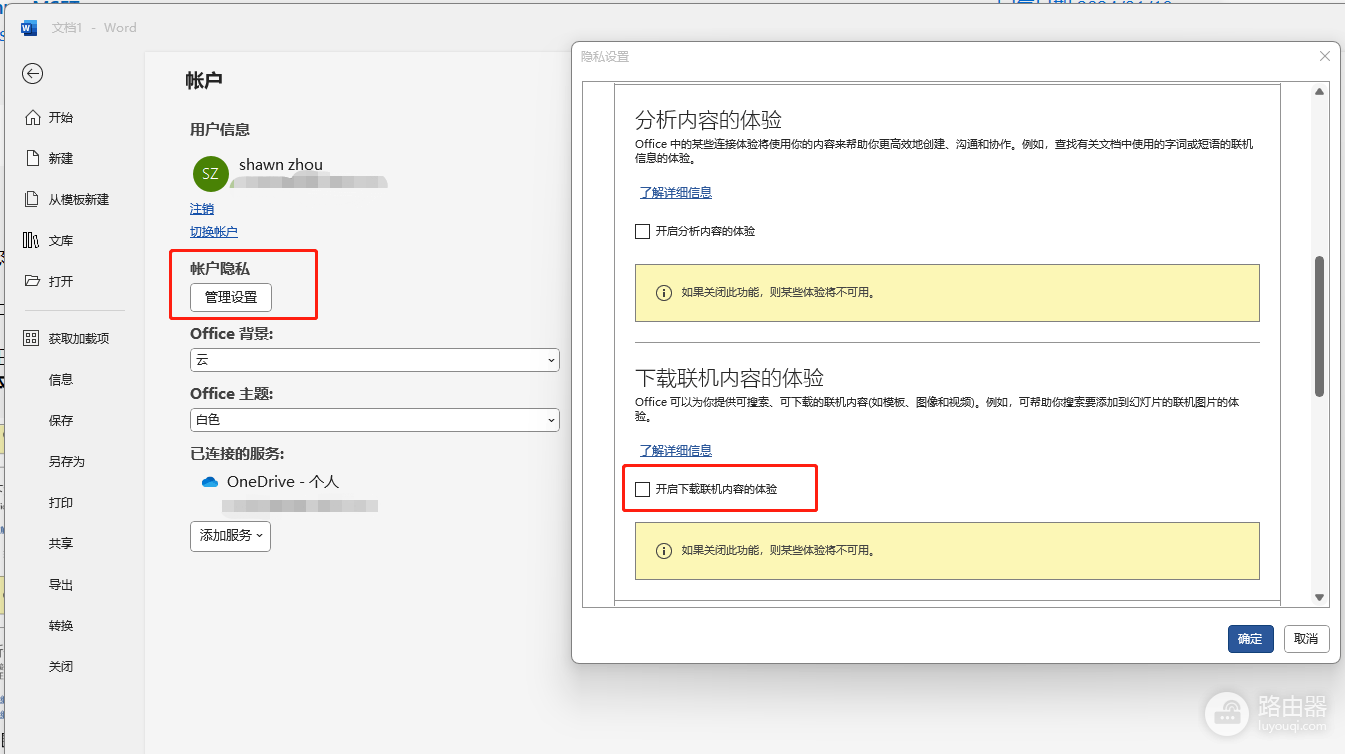Open the 另存为 menu item

[67, 461]
